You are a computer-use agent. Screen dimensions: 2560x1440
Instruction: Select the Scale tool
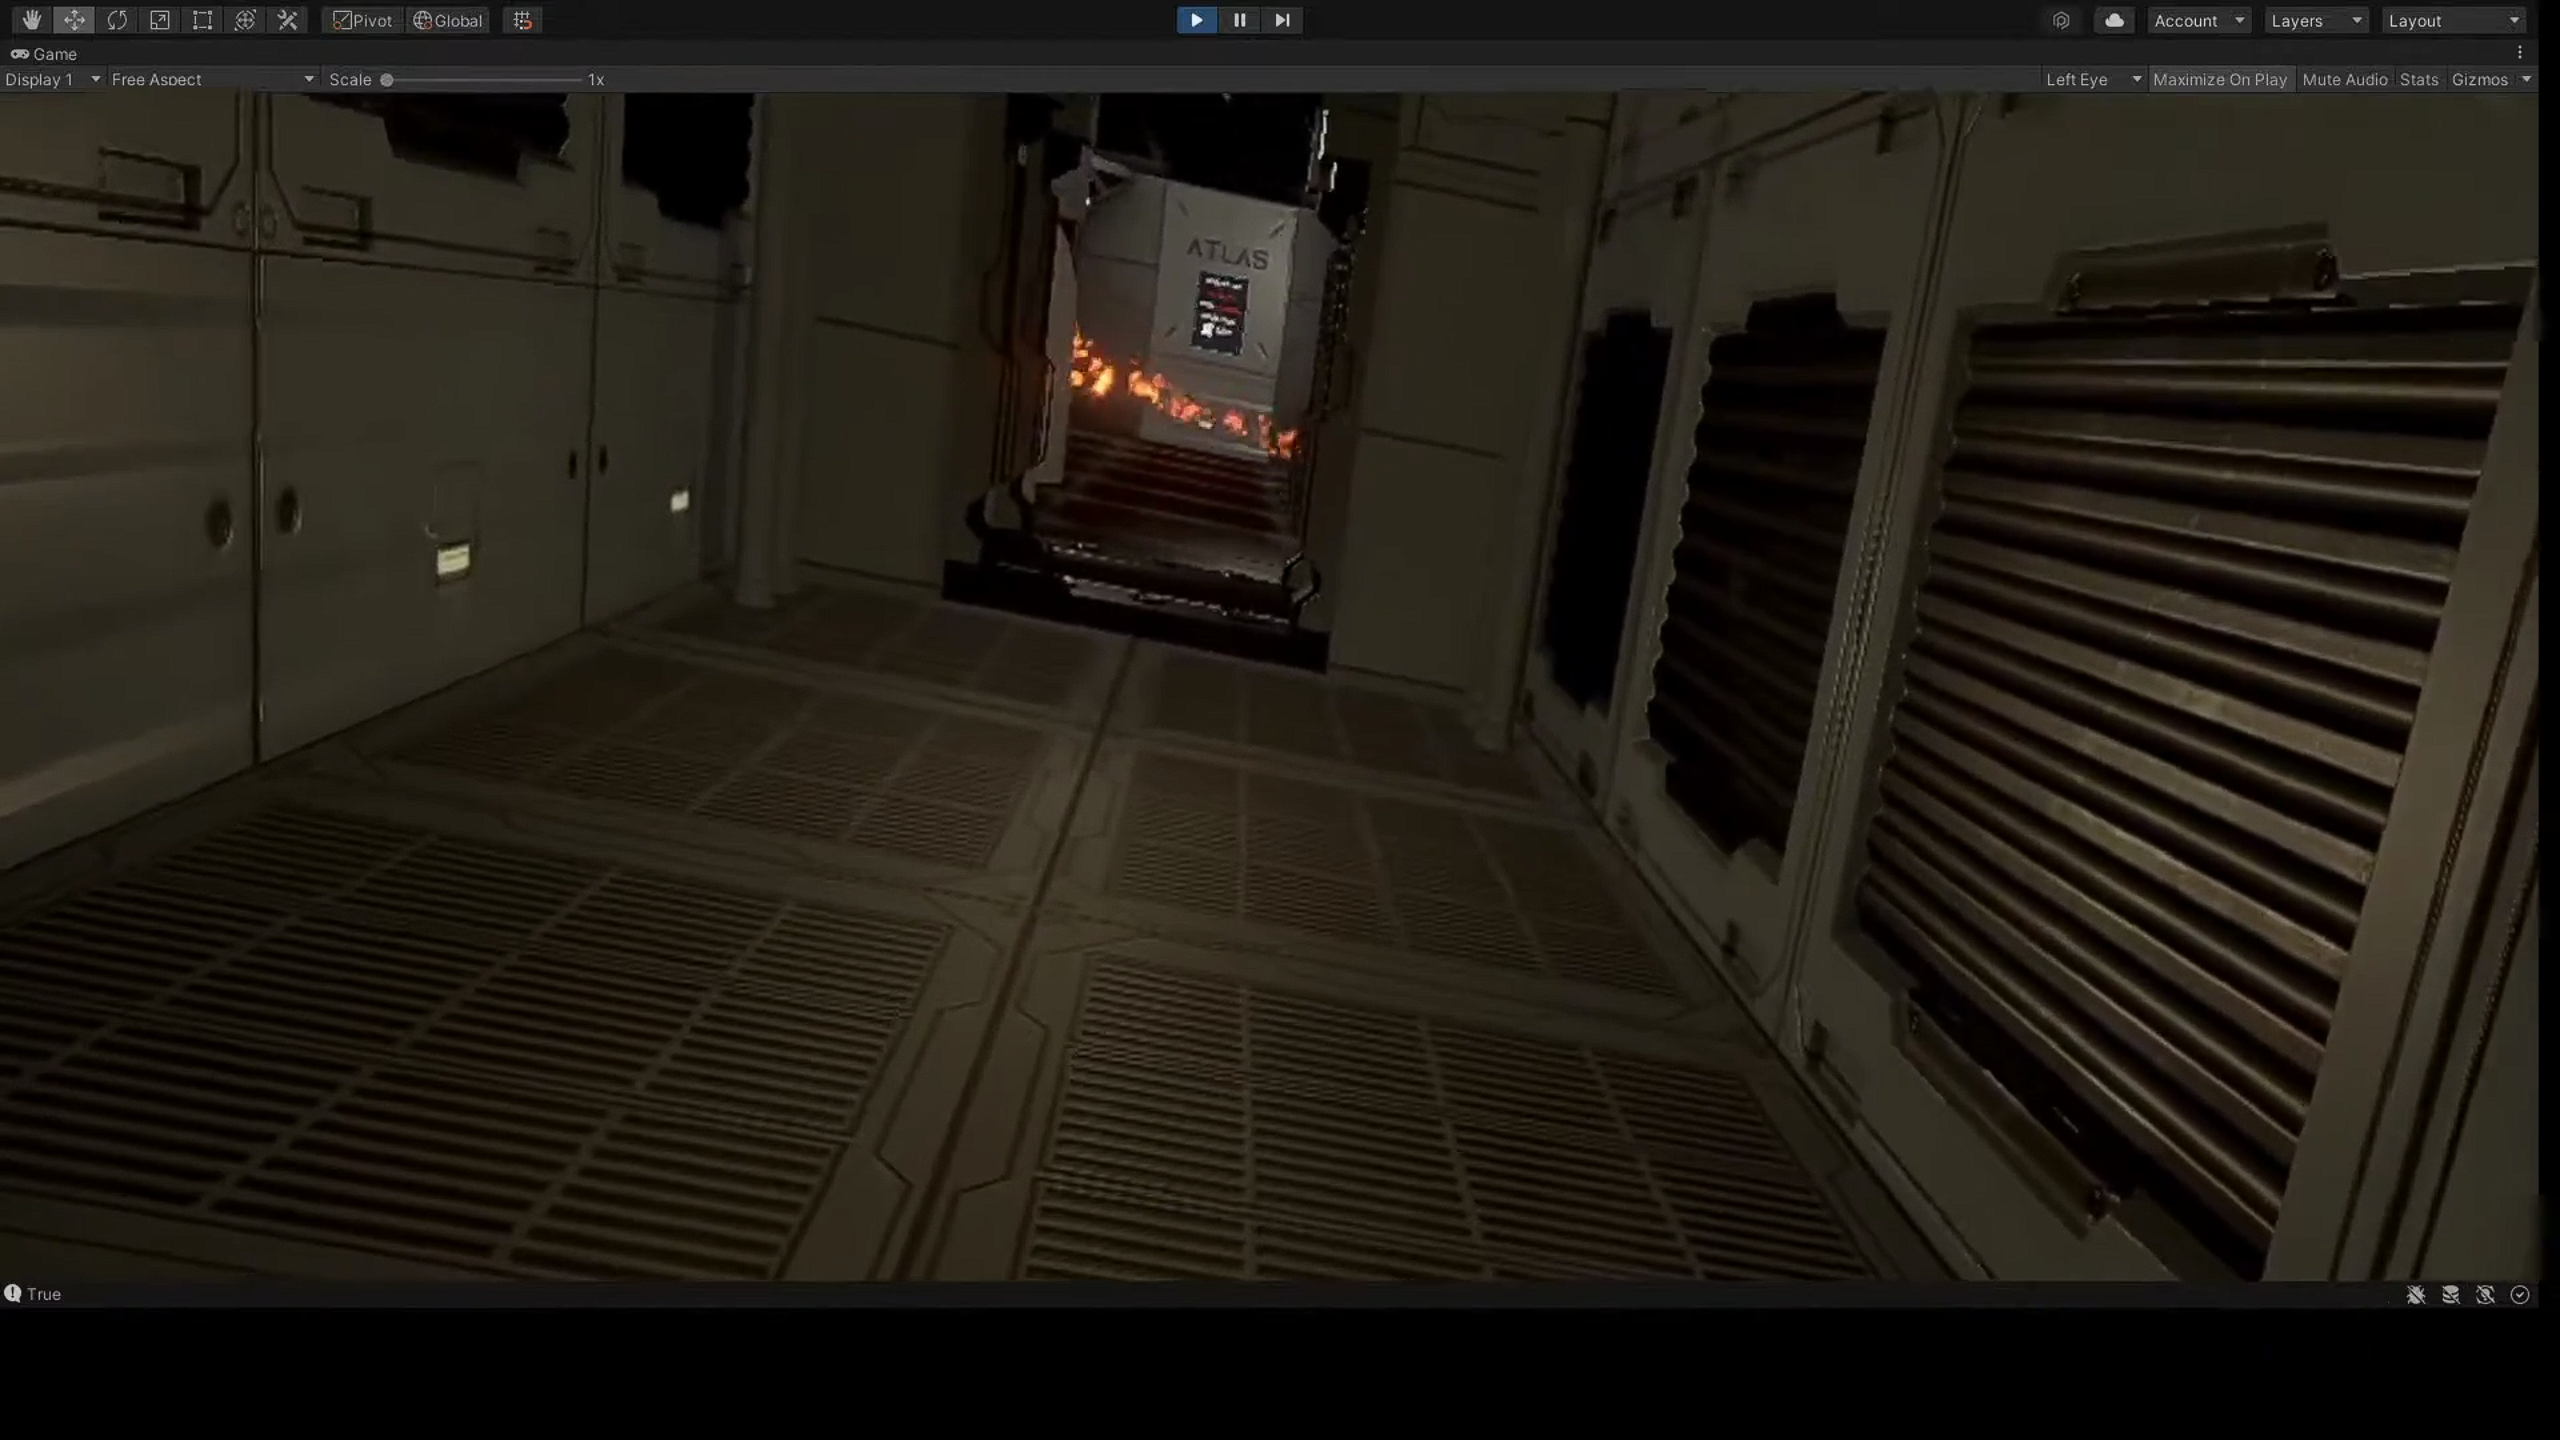pos(160,20)
